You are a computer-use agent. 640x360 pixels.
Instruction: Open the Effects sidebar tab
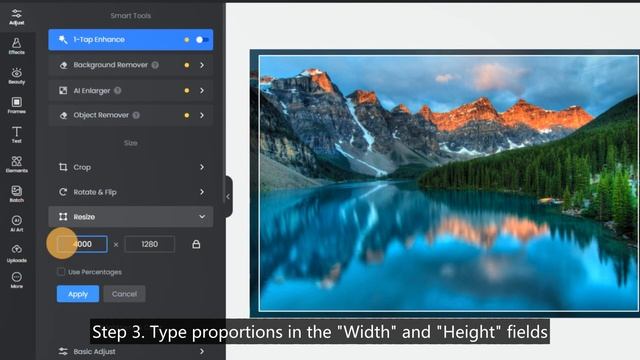17,47
